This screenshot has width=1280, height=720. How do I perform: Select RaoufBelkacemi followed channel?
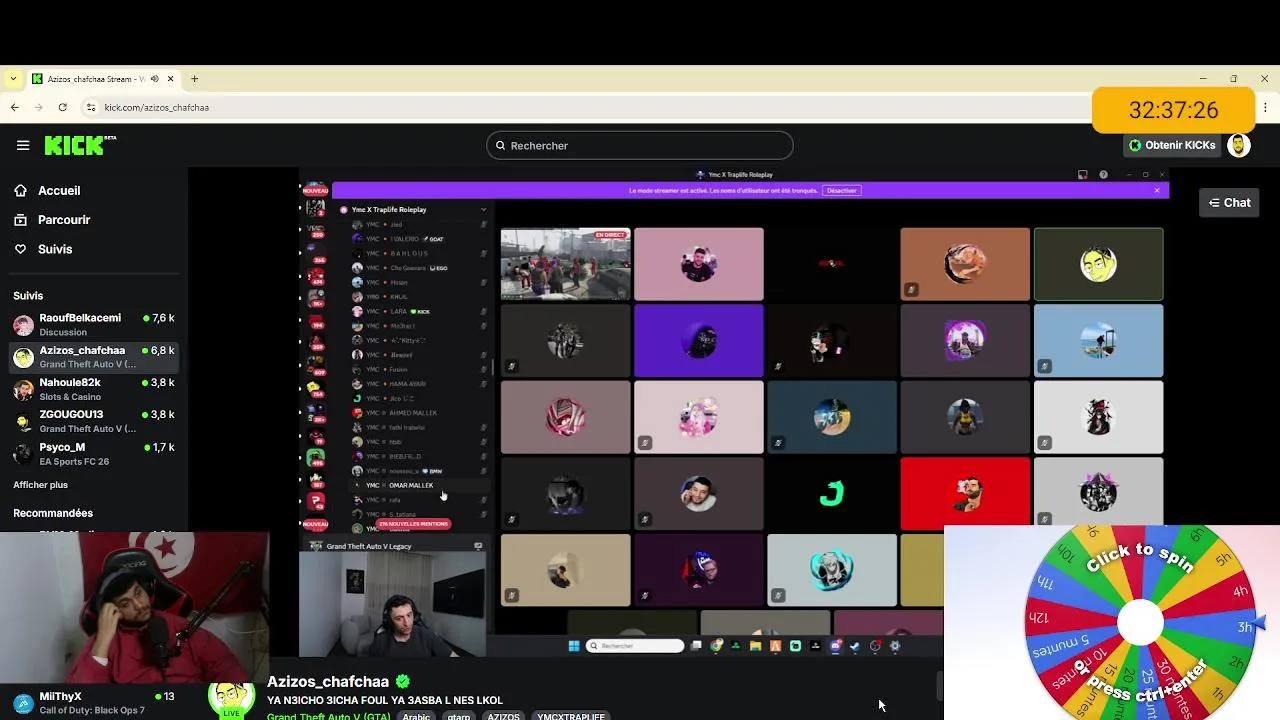tap(94, 325)
